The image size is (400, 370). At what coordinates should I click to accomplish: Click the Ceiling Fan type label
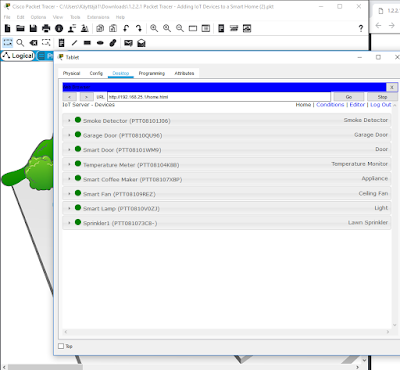373,193
